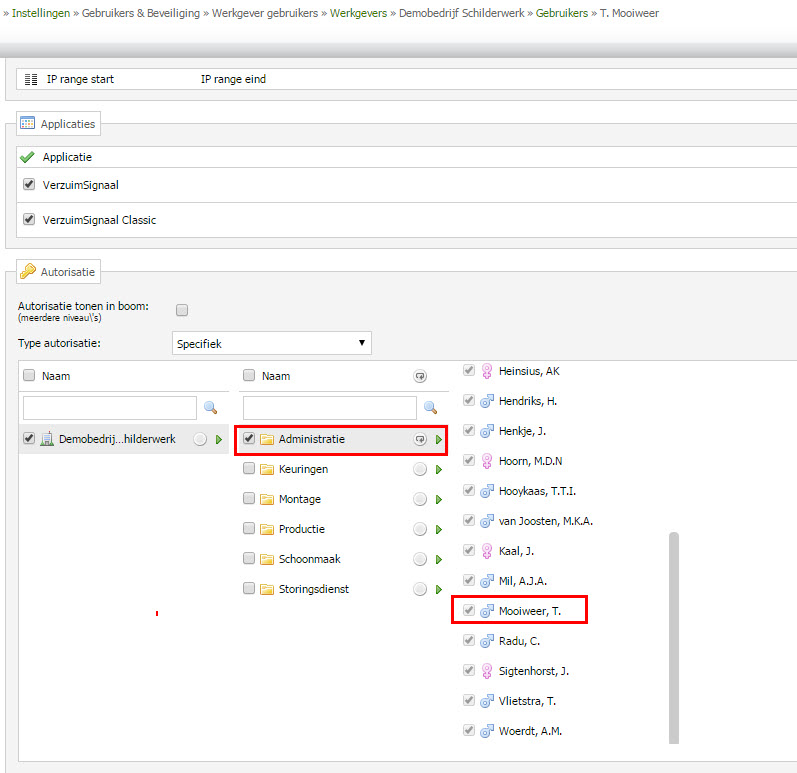Enable Autorisatie tonen in boom checkbox
This screenshot has width=797, height=773.
(182, 310)
